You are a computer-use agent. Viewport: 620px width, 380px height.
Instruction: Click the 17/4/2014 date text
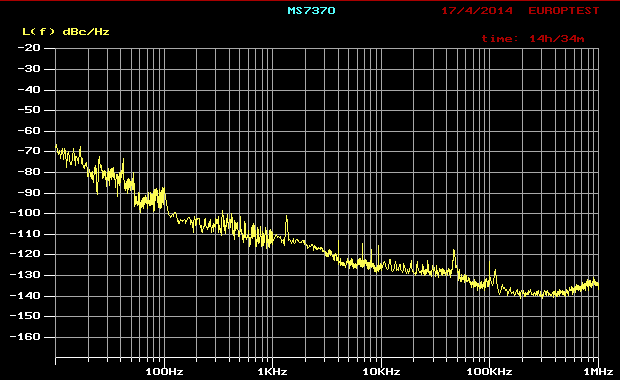[477, 11]
